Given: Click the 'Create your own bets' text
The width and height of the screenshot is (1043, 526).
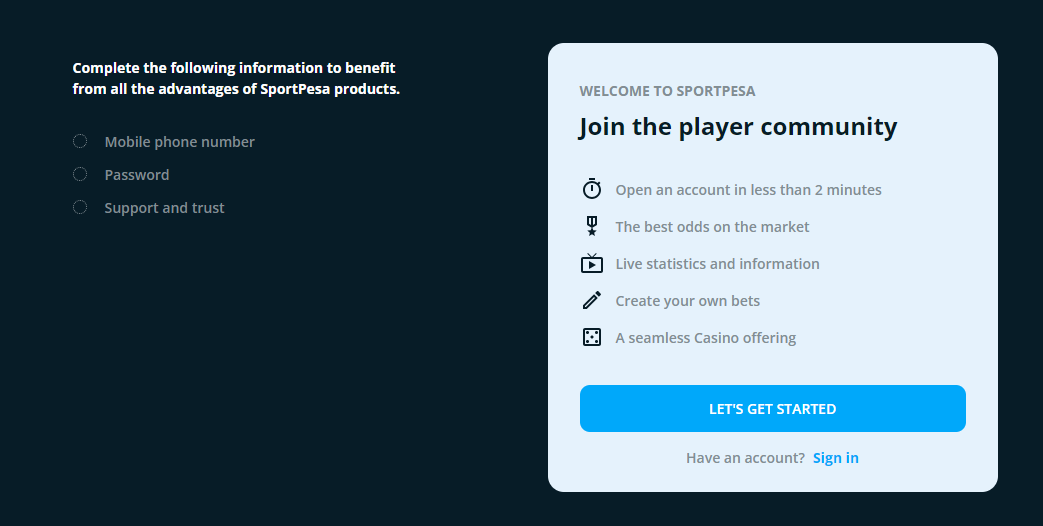Looking at the screenshot, I should [x=687, y=301].
